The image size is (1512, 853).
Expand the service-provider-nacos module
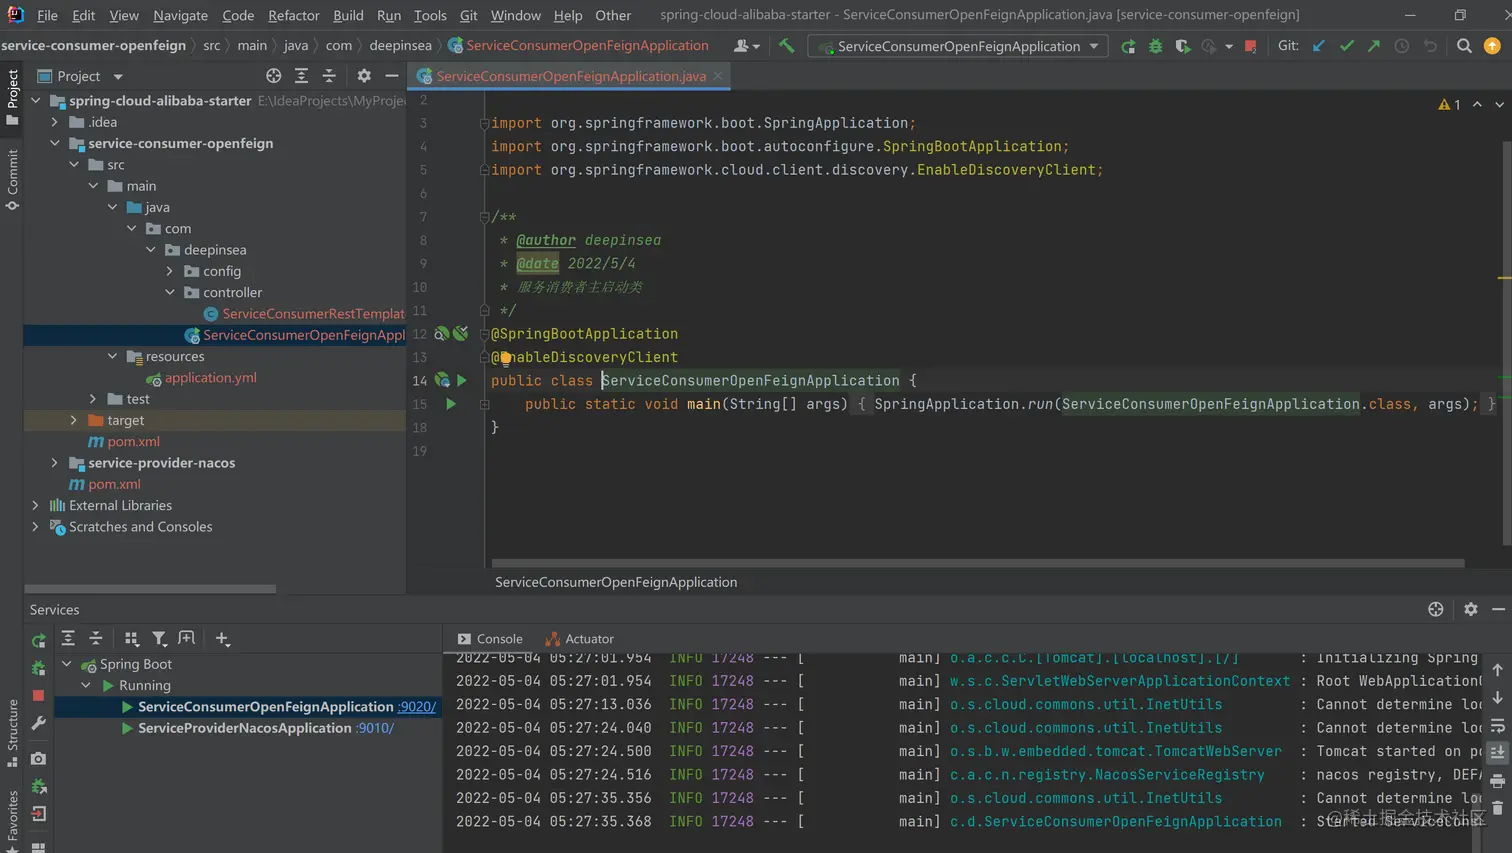(x=55, y=463)
